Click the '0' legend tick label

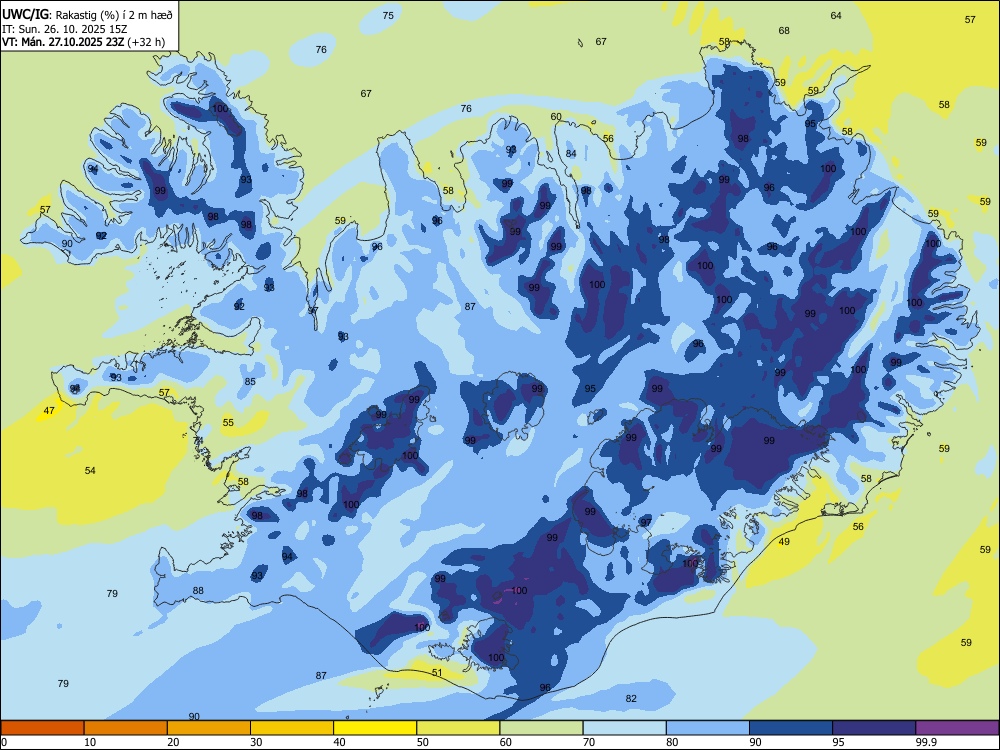(3, 742)
